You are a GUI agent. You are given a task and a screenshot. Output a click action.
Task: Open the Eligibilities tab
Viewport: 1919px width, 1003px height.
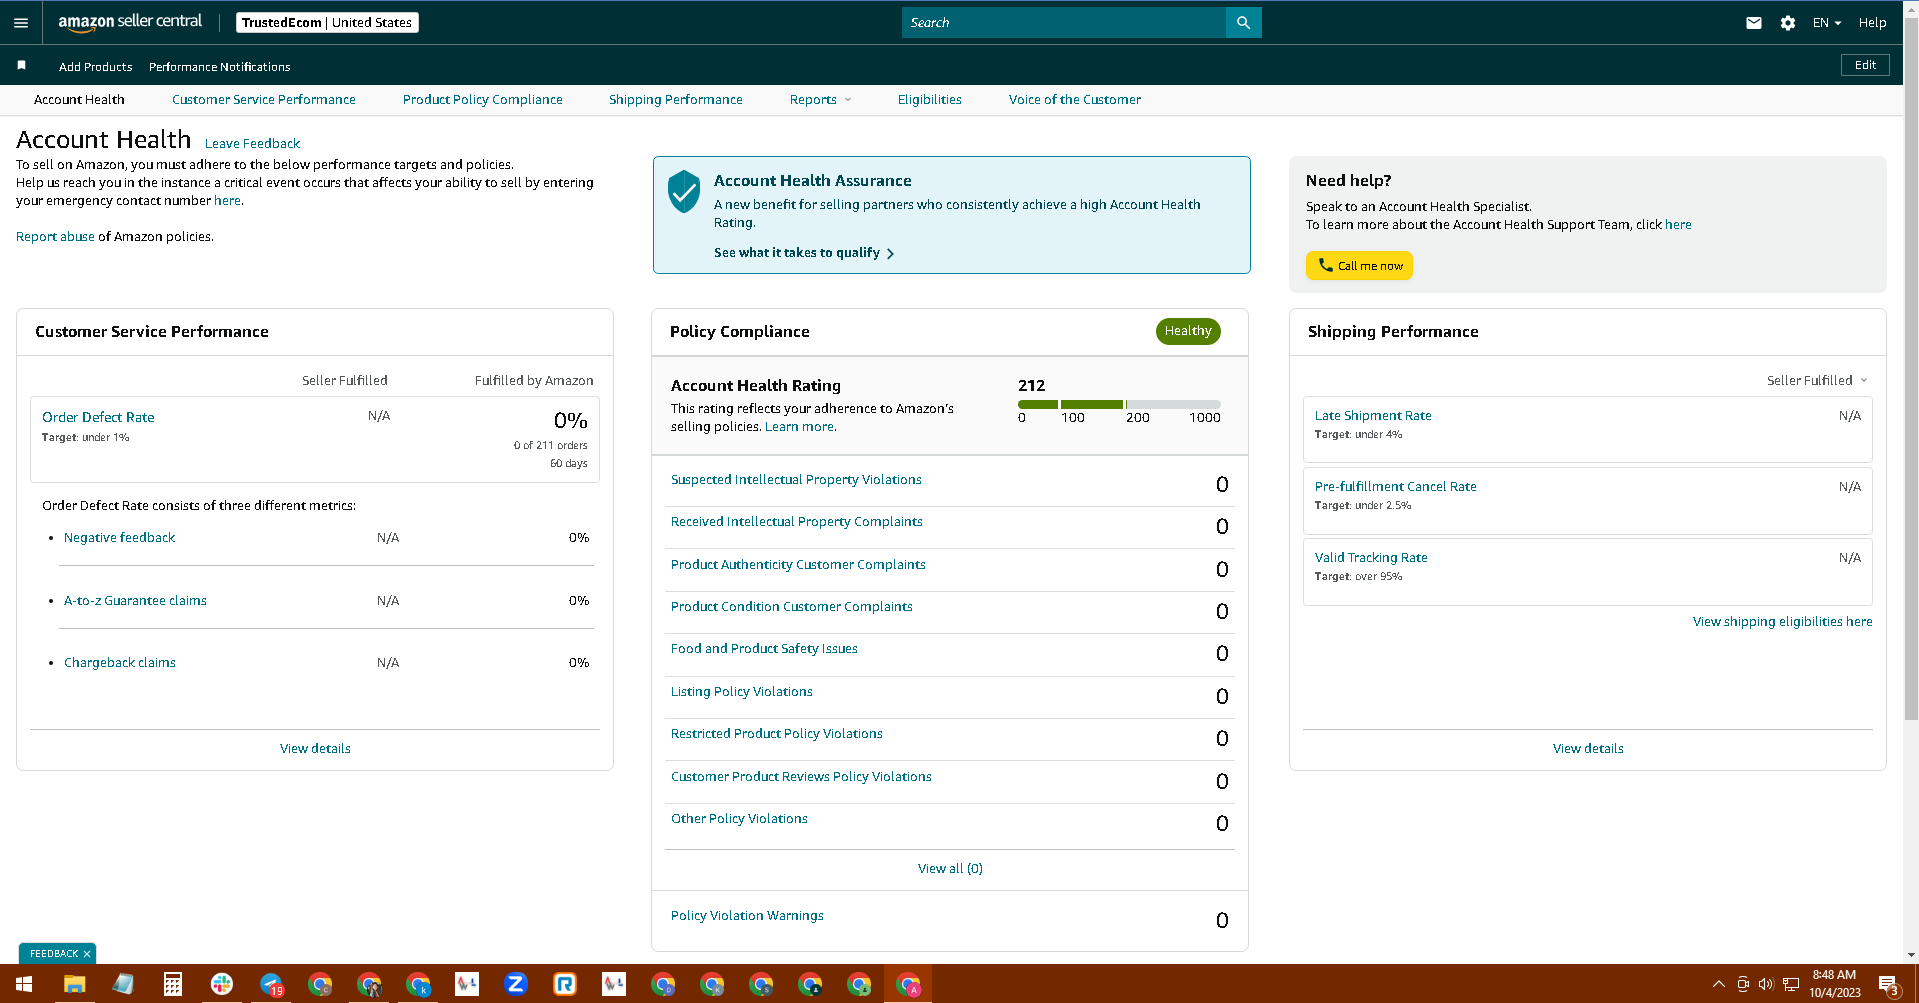coord(930,99)
